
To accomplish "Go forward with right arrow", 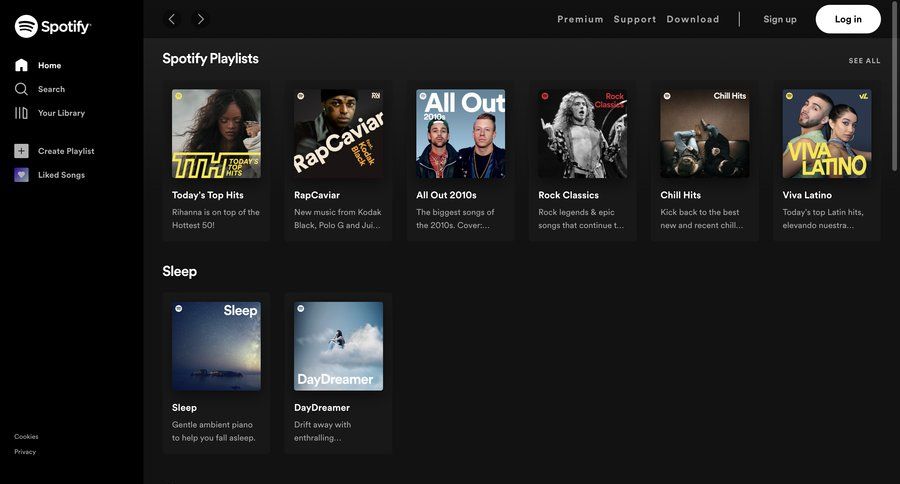I will point(200,19).
